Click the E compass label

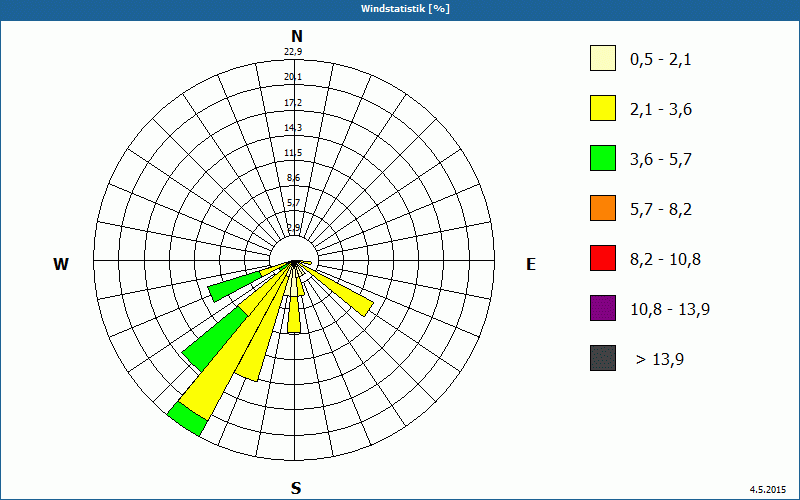(x=531, y=264)
